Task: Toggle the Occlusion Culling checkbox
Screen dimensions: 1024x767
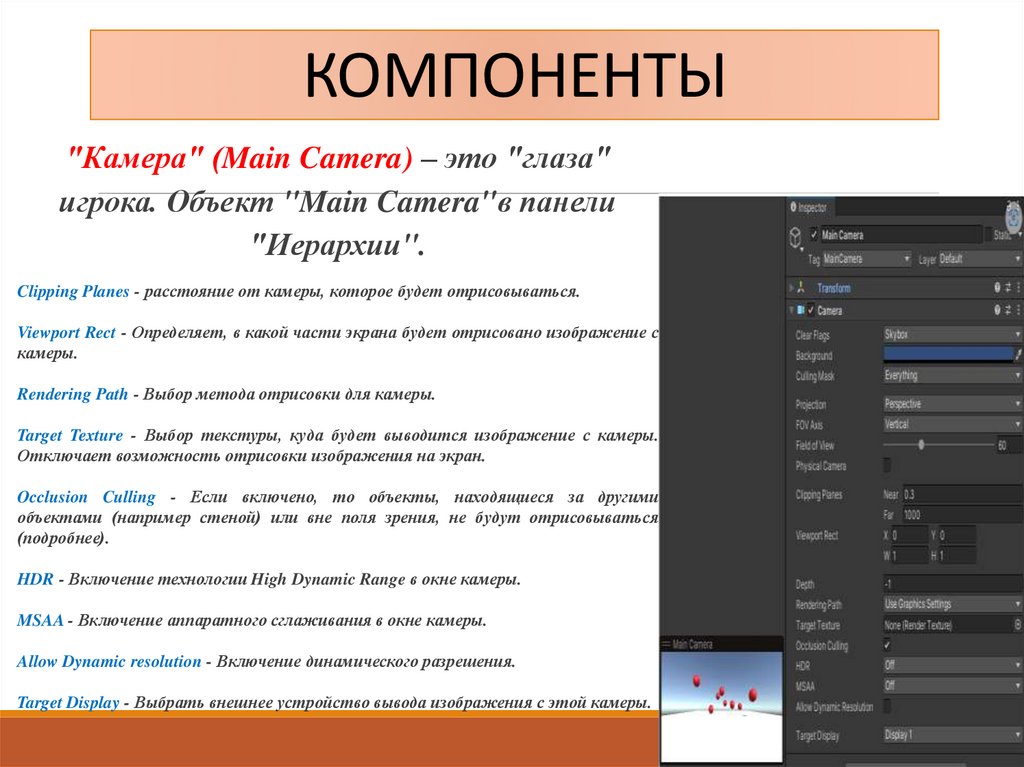Action: (887, 645)
